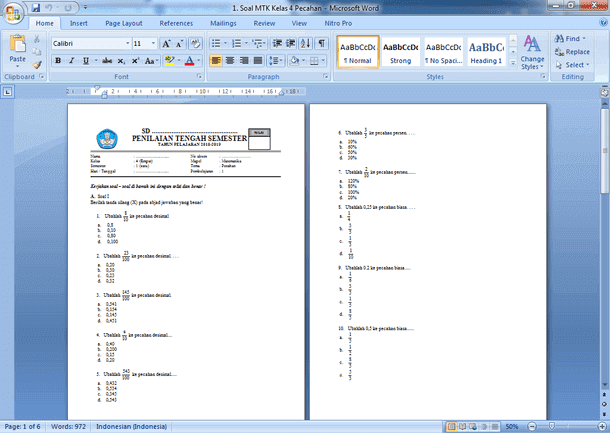Open the Nitro Pro tab
The image size is (610, 433).
338,23
